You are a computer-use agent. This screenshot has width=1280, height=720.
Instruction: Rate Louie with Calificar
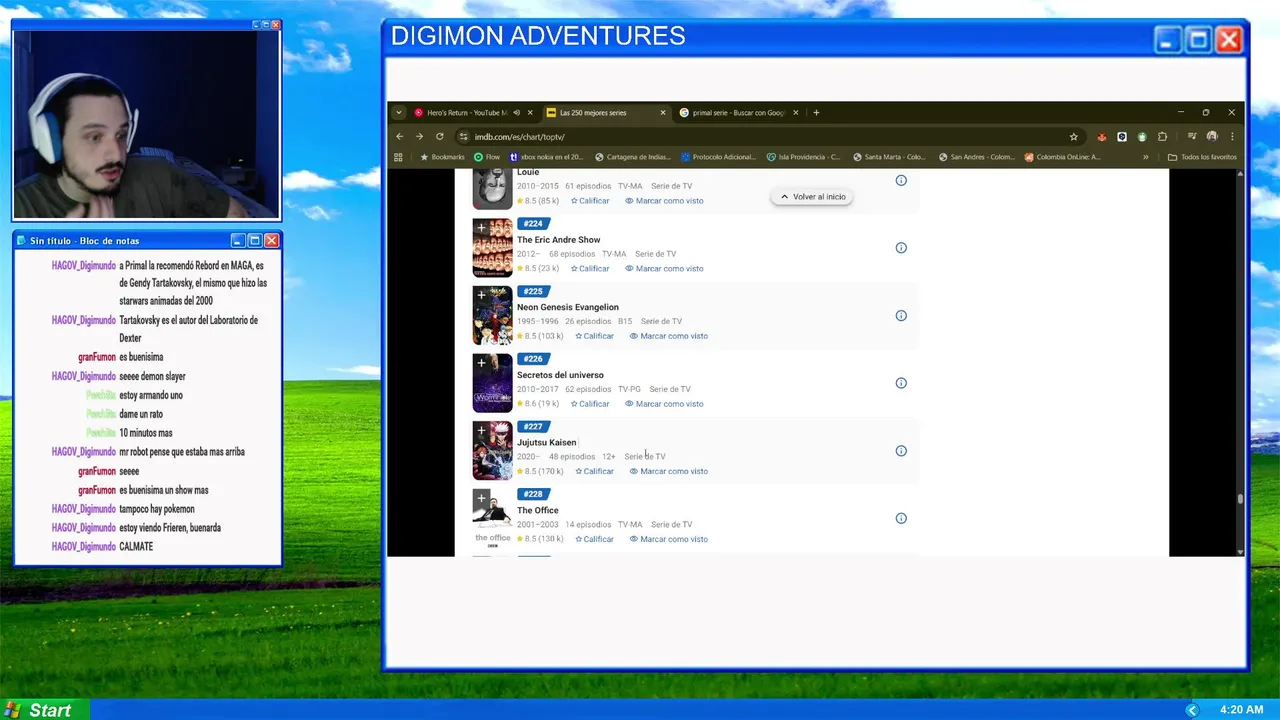click(590, 201)
